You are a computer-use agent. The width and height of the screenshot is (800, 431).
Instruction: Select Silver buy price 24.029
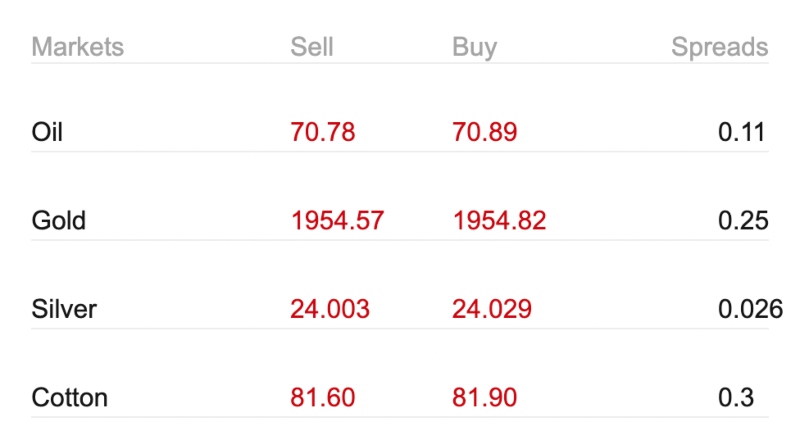click(492, 309)
